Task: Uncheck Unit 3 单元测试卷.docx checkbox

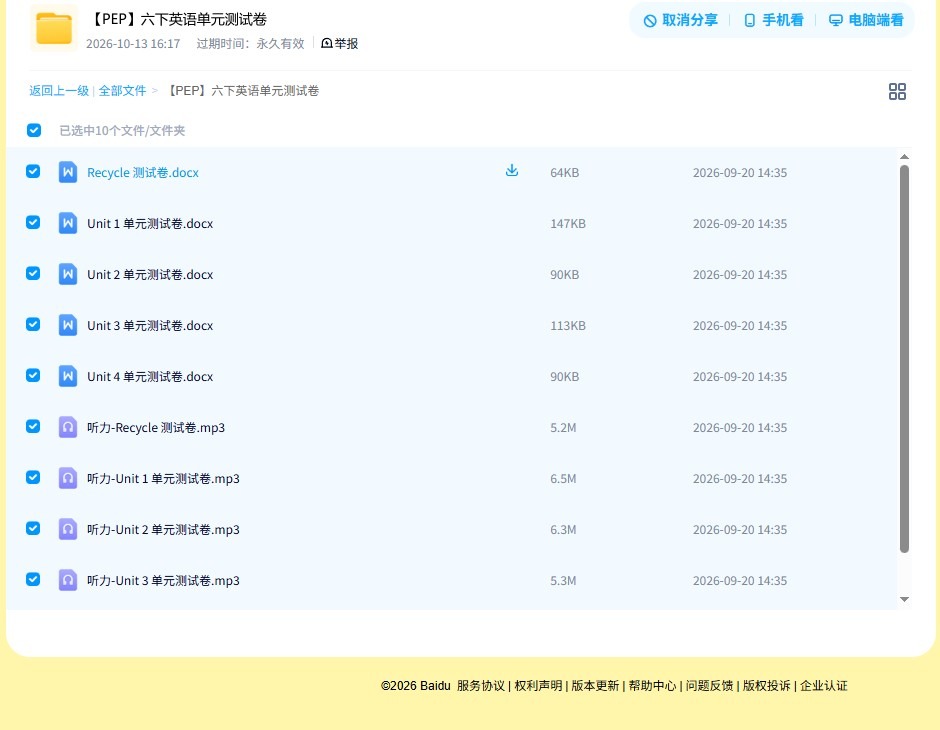Action: point(33,324)
